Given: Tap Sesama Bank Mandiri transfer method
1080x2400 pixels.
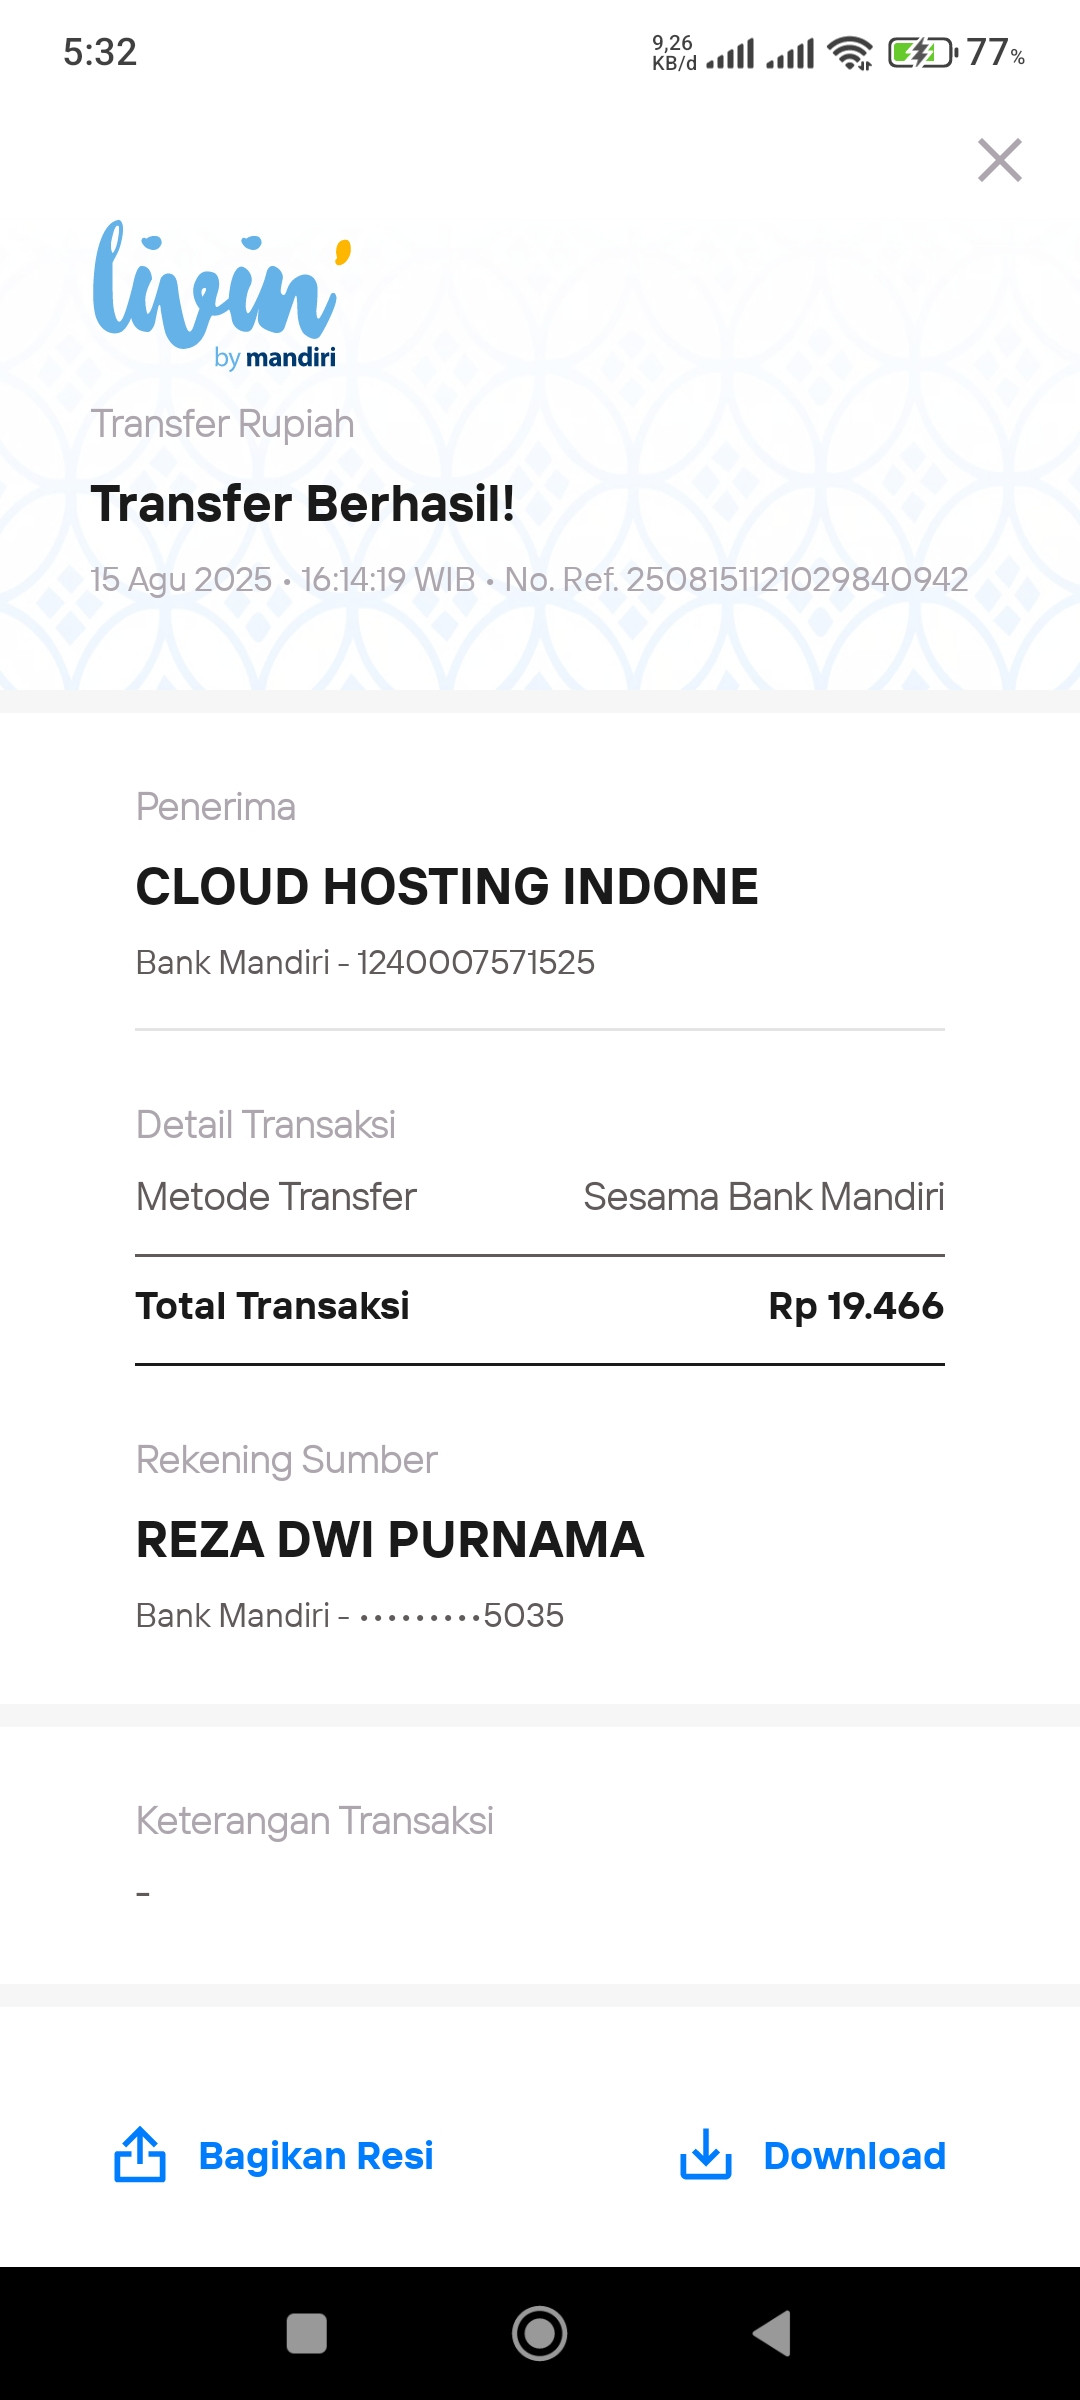Looking at the screenshot, I should (x=763, y=1197).
